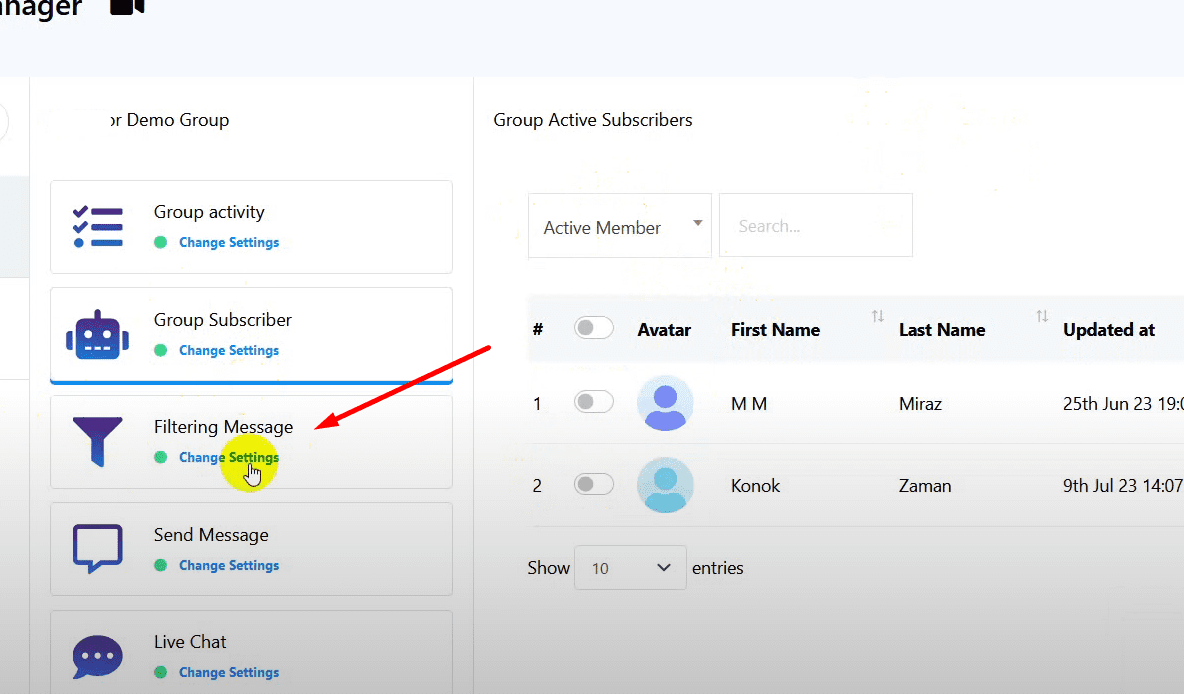
Task: Click Change Settings under Group activity
Action: point(229,243)
